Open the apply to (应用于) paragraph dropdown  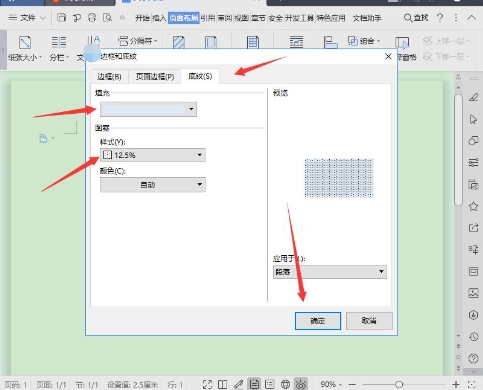(330, 272)
